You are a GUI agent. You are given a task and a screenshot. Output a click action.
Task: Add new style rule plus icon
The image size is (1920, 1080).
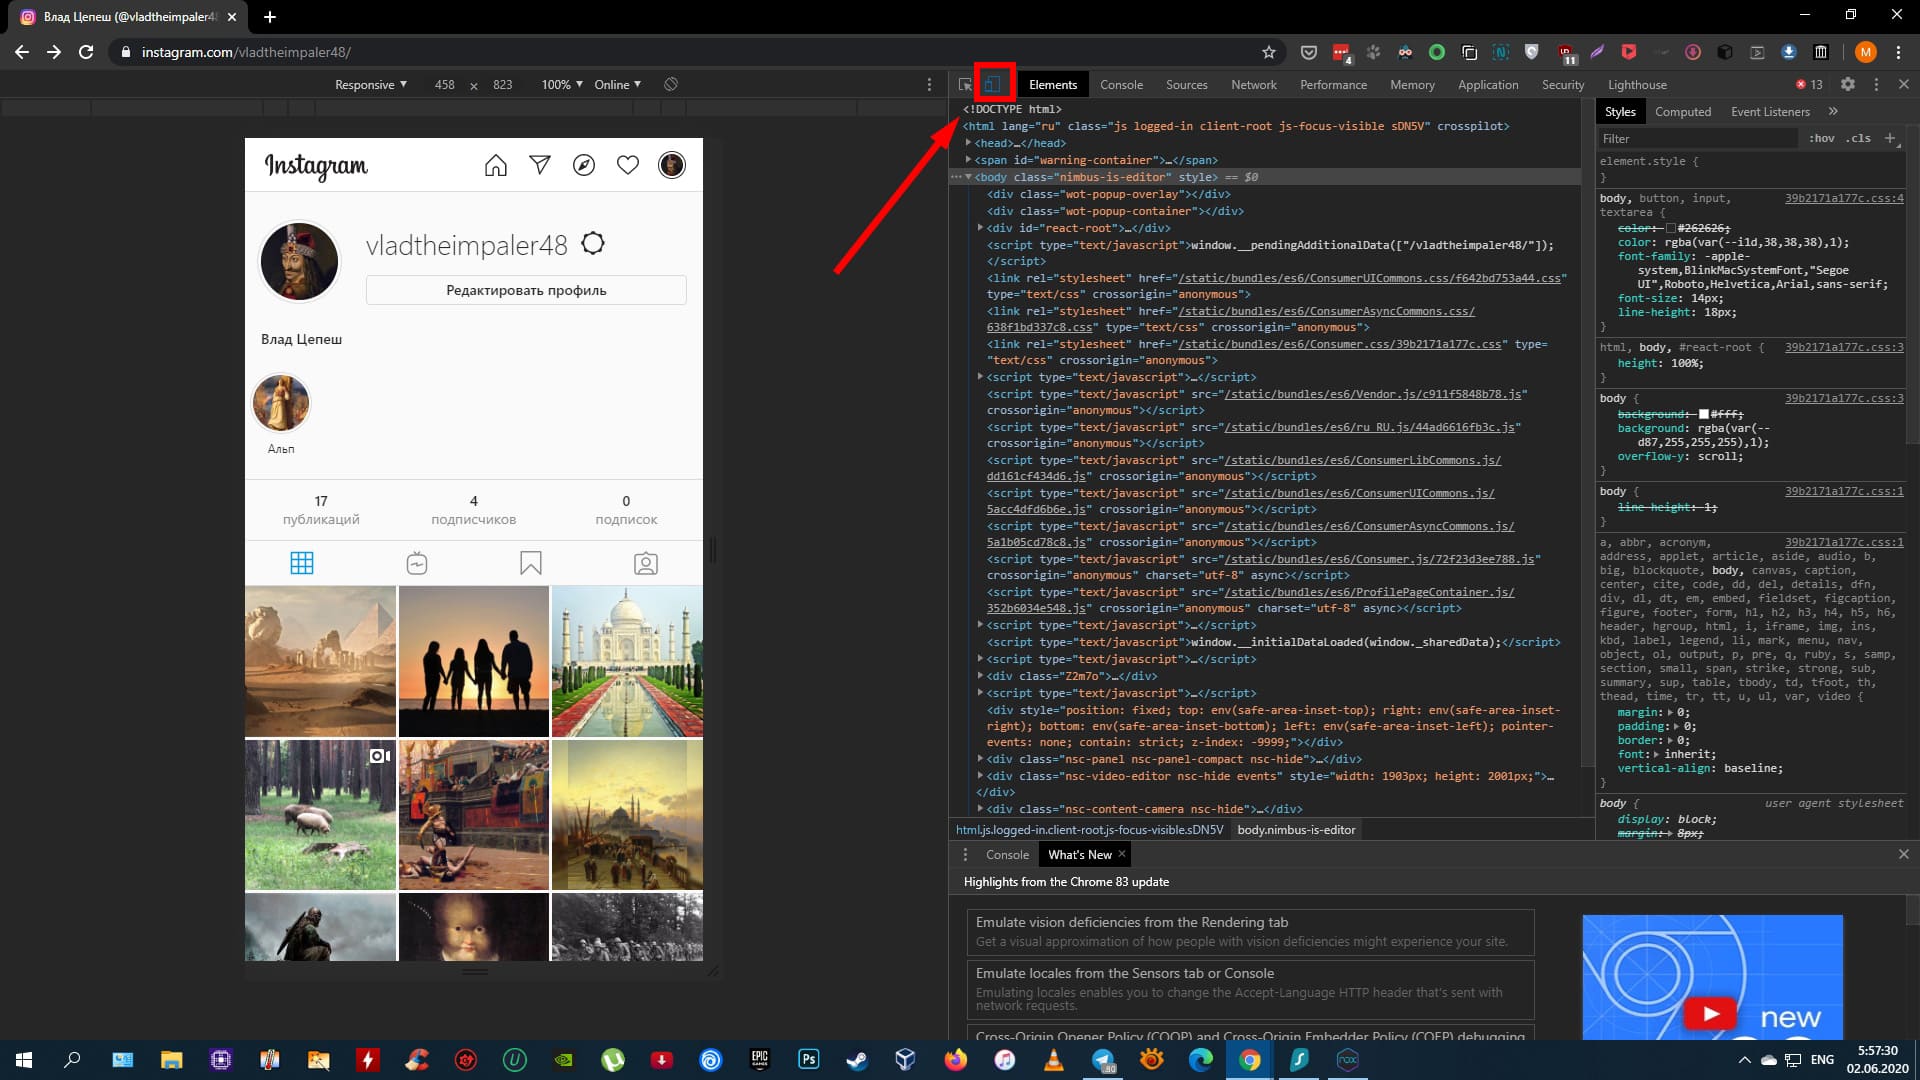coord(1890,138)
